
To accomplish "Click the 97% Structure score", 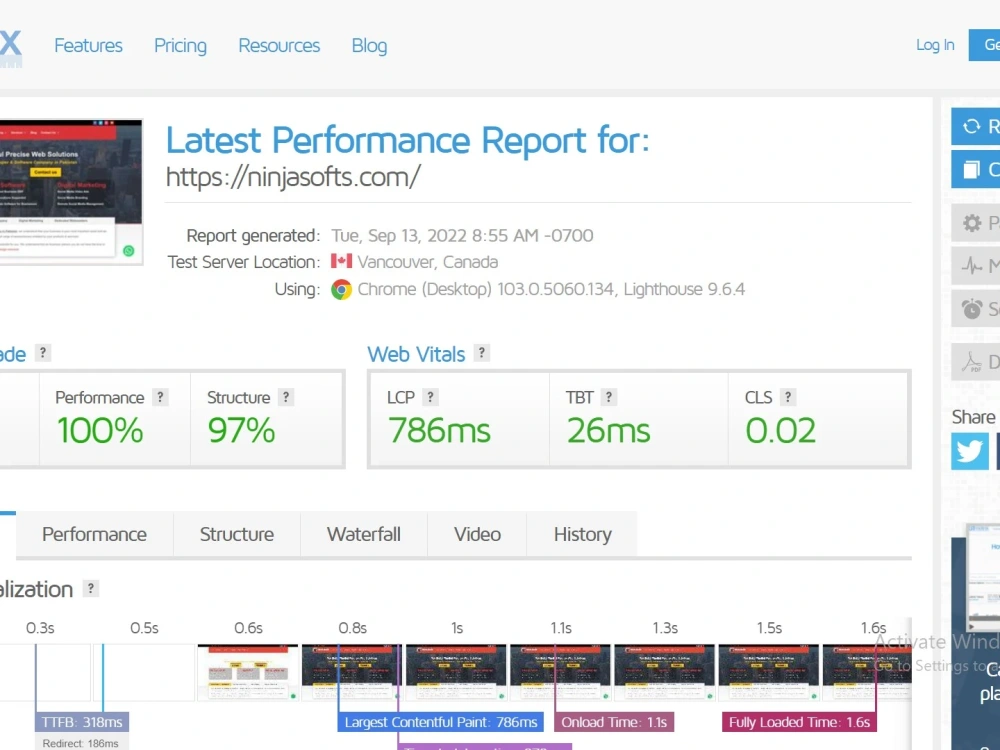I will [x=241, y=430].
